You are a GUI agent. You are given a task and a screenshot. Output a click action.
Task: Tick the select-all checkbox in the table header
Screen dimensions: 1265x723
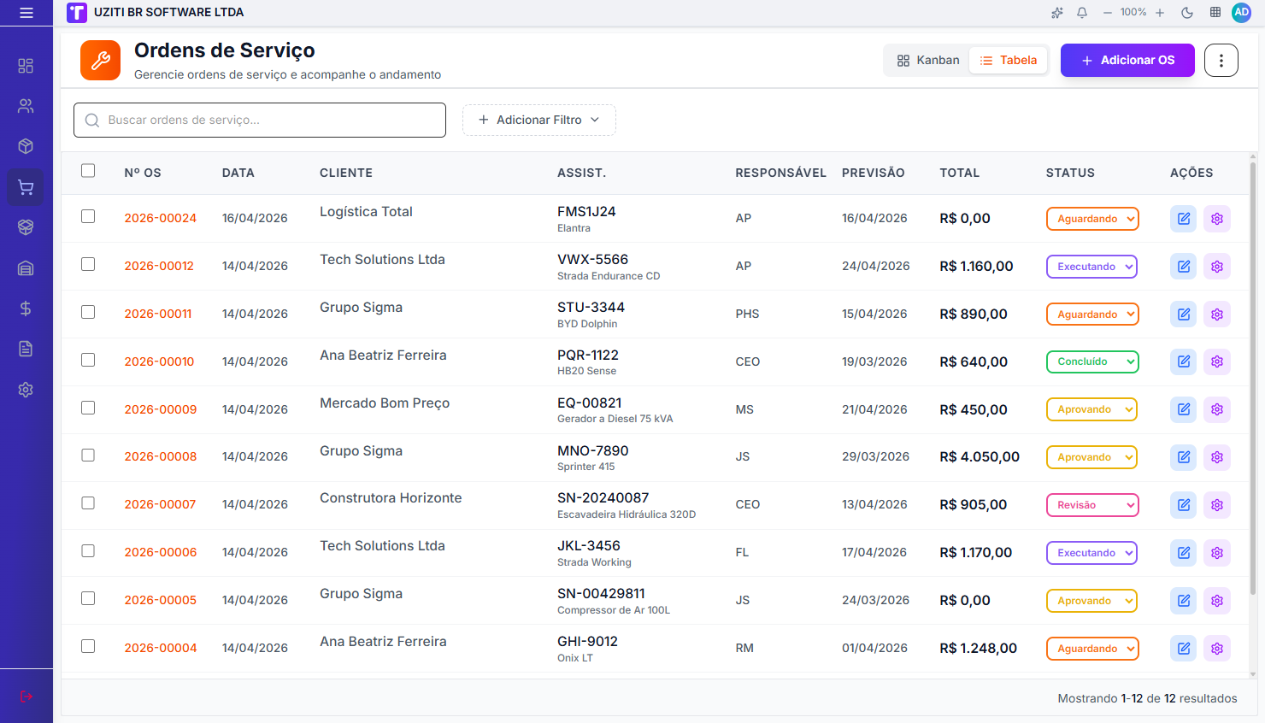pyautogui.click(x=88, y=171)
